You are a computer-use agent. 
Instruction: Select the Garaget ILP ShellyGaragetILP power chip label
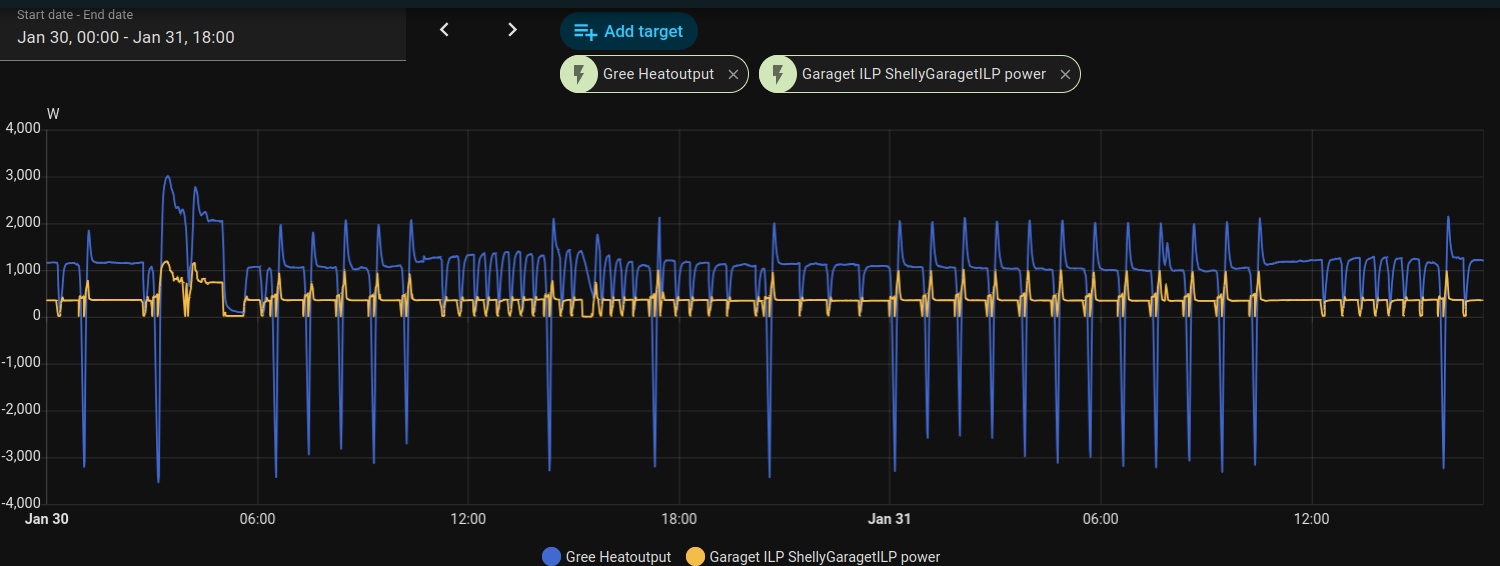(x=923, y=74)
